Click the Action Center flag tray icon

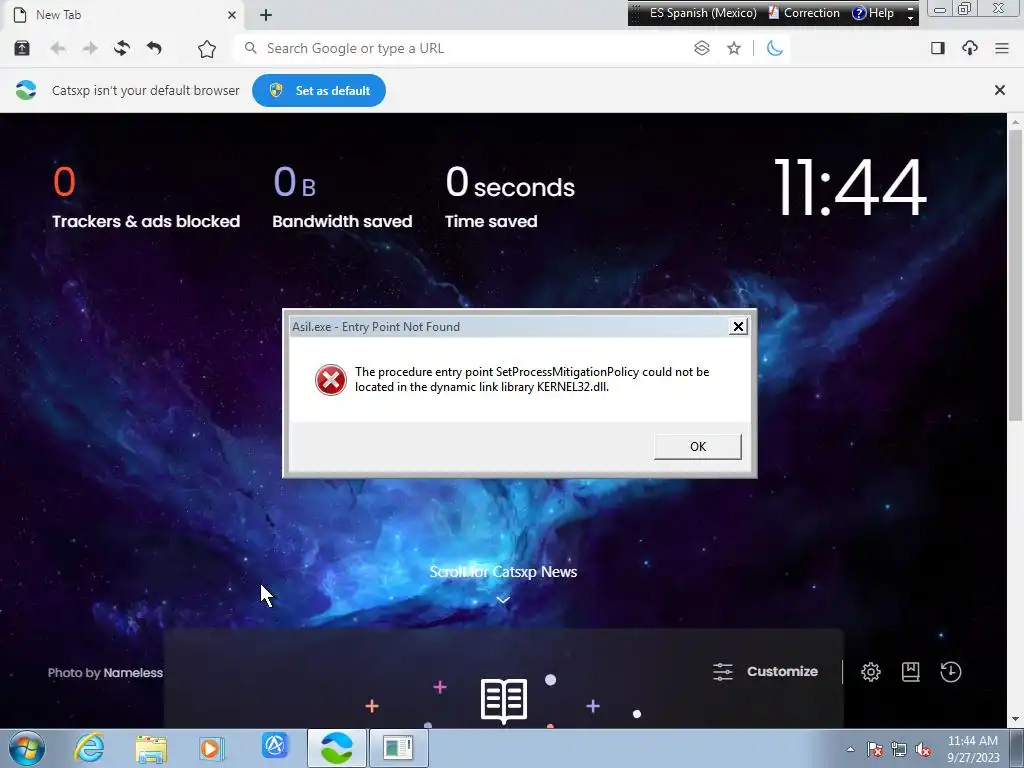coord(875,749)
